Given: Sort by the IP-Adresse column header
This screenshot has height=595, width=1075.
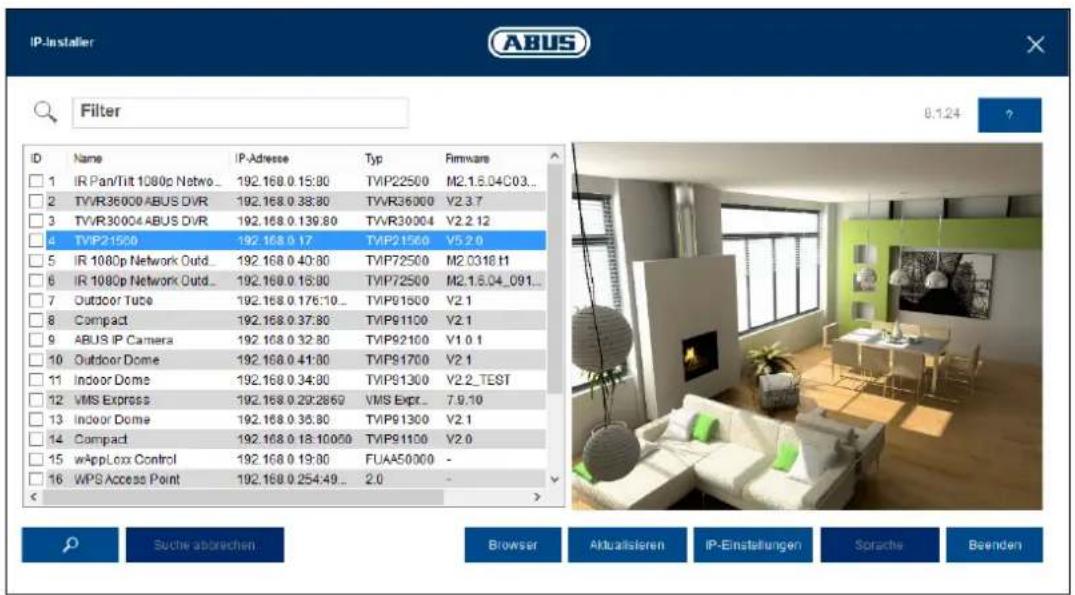Looking at the screenshot, I should click(x=262, y=158).
